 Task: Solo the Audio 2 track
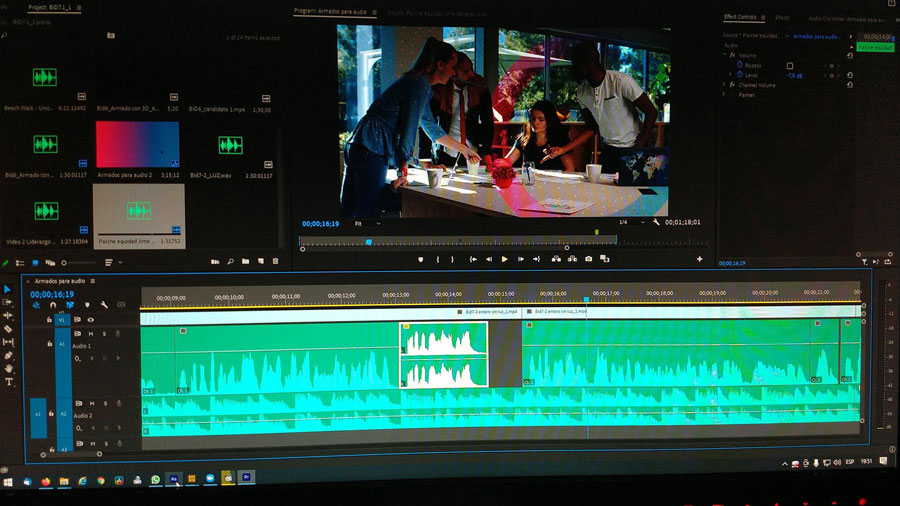pyautogui.click(x=106, y=404)
